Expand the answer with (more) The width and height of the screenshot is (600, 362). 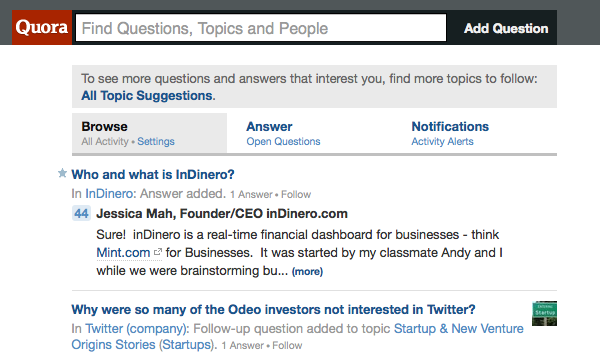point(307,271)
